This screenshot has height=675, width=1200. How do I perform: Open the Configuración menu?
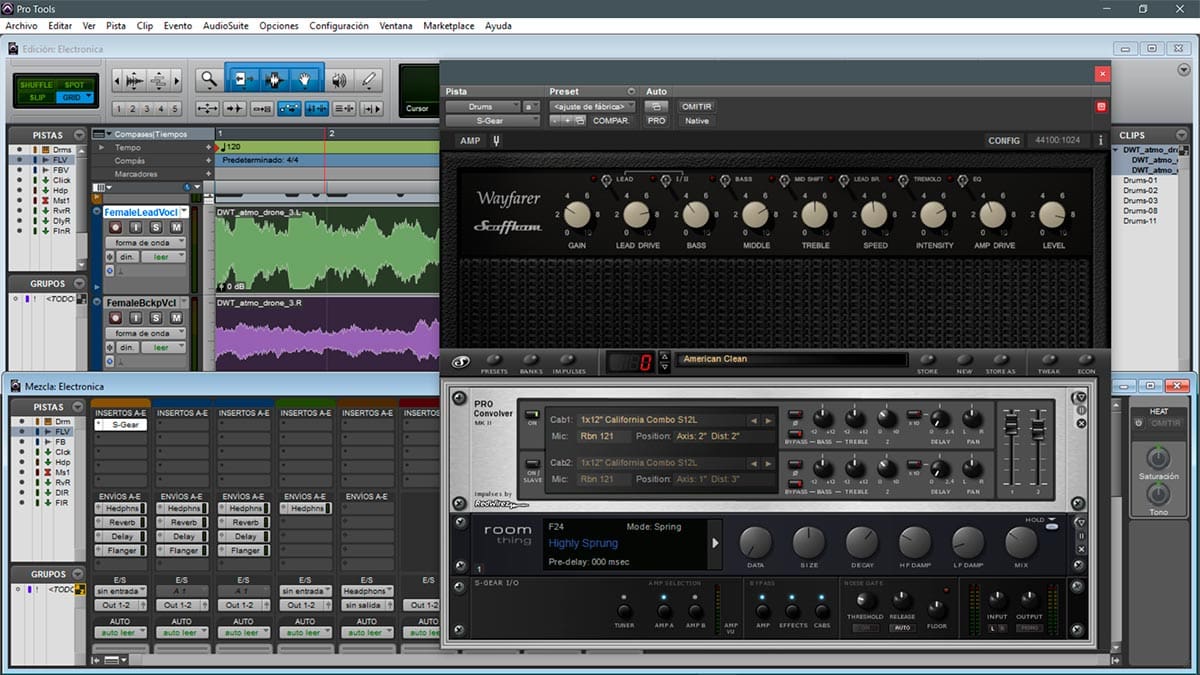pos(339,25)
